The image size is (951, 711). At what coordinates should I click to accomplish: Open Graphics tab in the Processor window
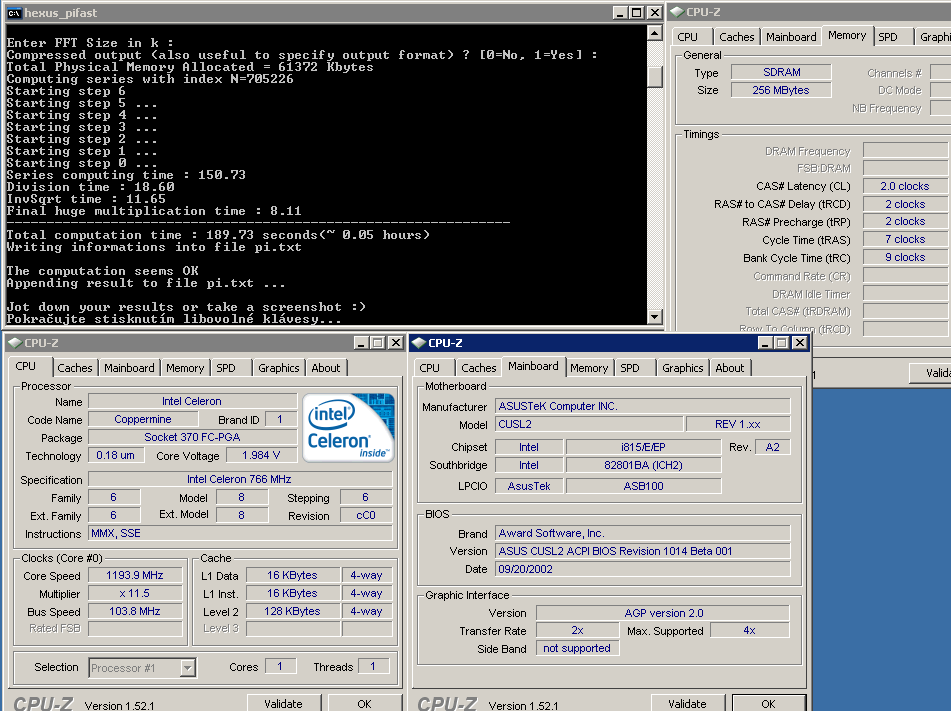[x=278, y=368]
